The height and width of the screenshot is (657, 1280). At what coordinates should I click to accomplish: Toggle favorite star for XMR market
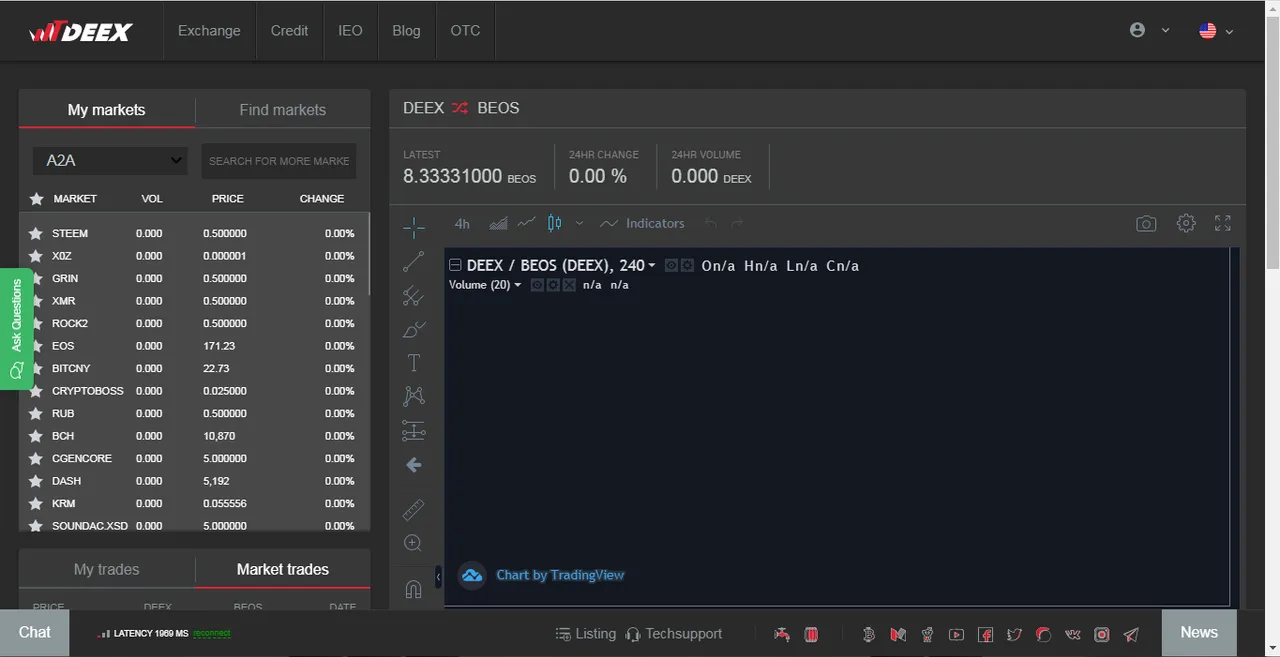point(36,301)
